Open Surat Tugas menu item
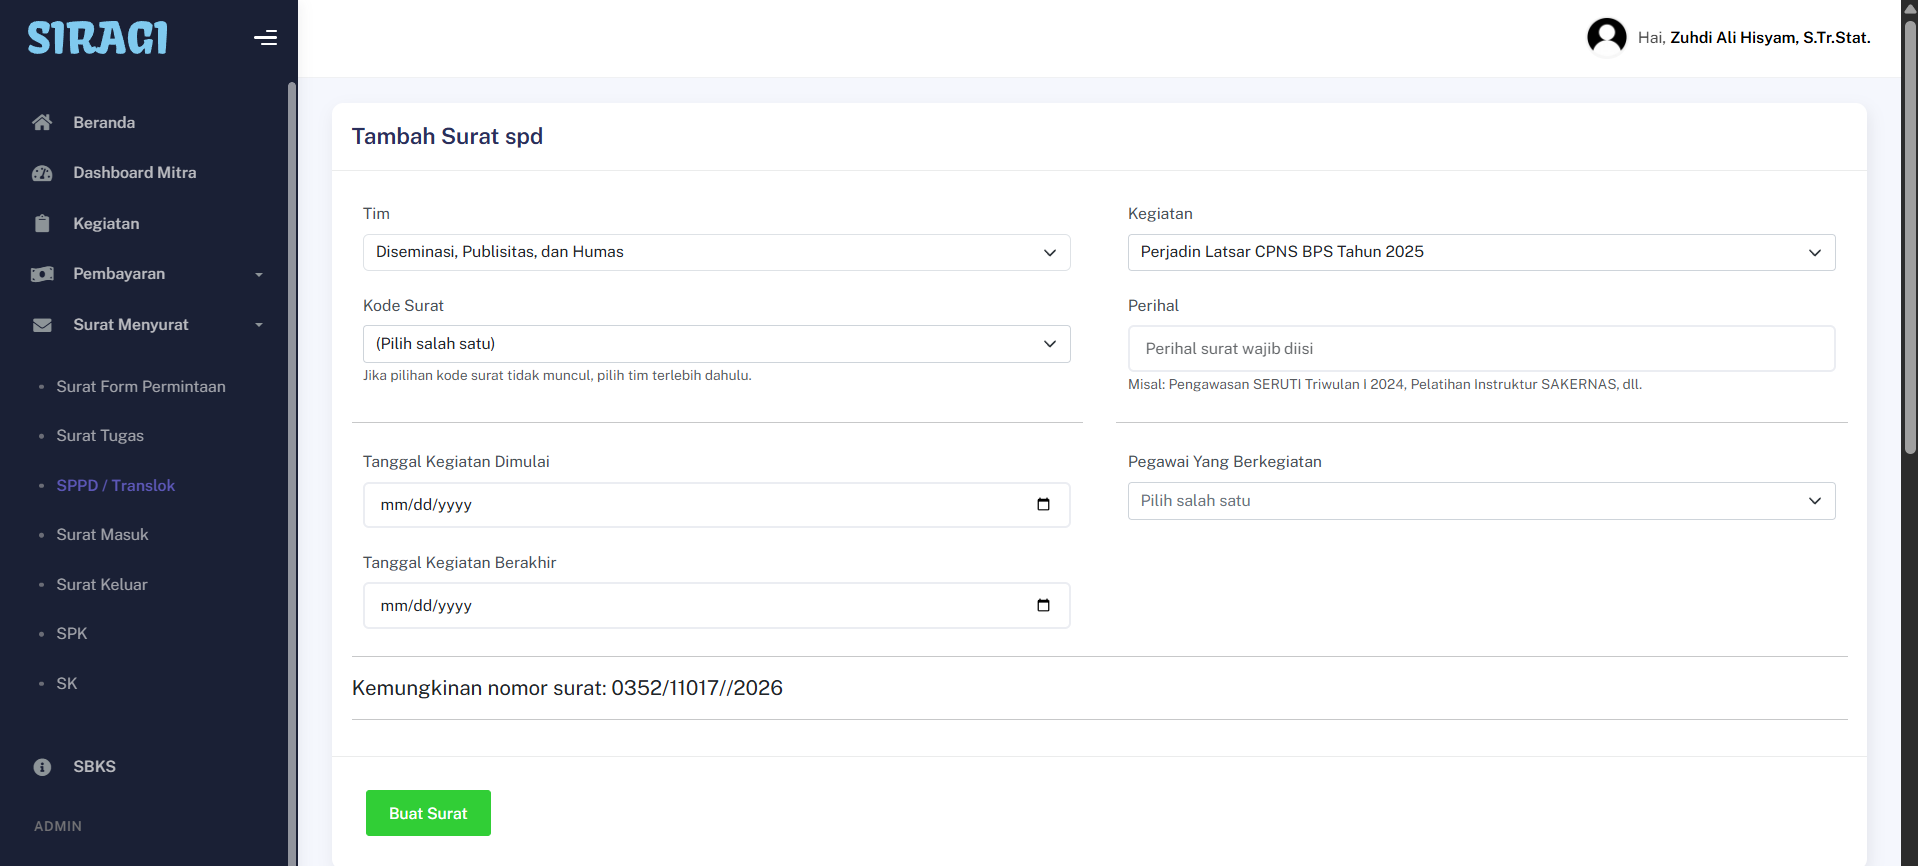Image resolution: width=1918 pixels, height=866 pixels. click(100, 436)
